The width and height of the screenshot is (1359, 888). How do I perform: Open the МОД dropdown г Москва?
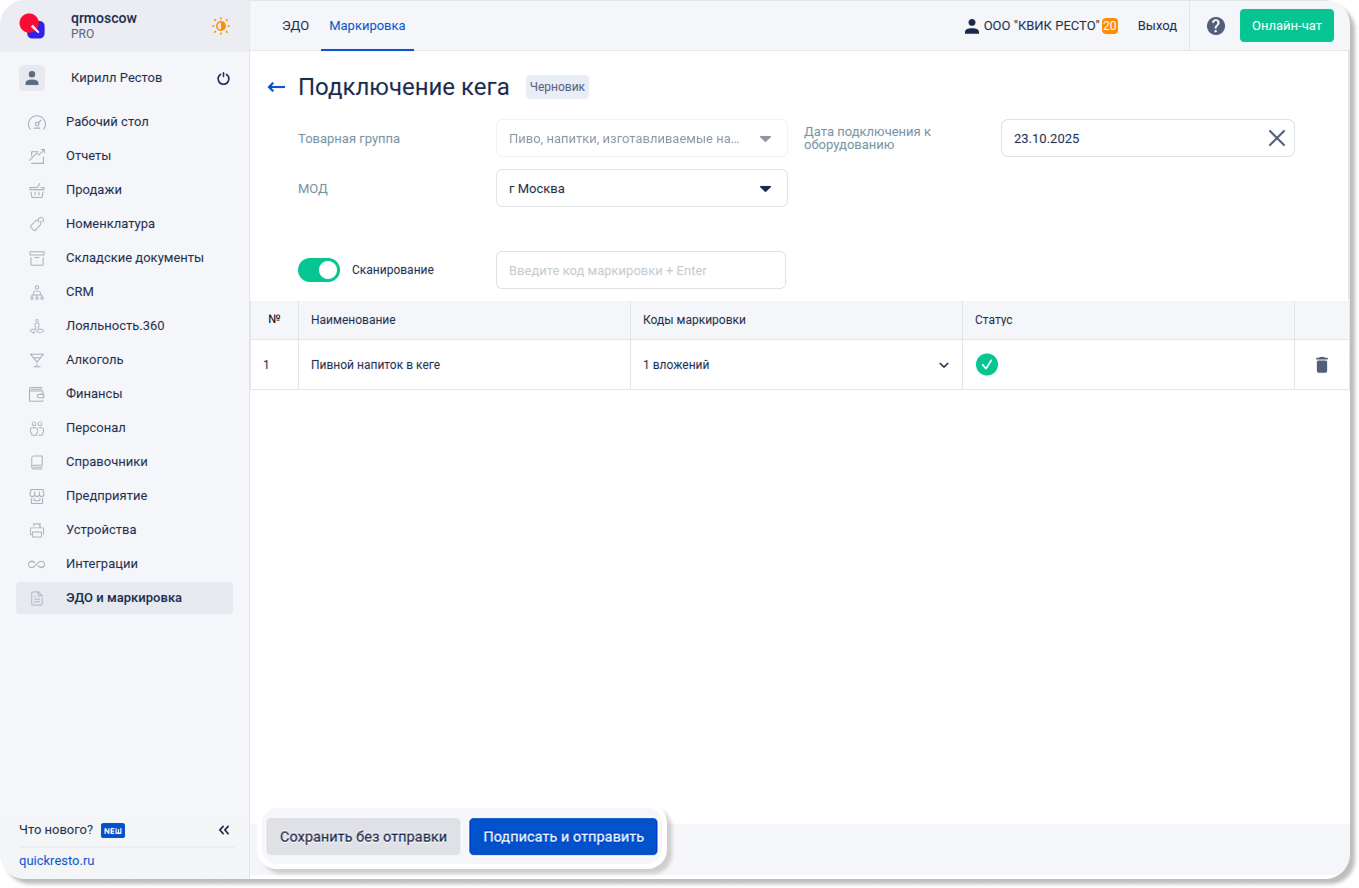point(641,188)
